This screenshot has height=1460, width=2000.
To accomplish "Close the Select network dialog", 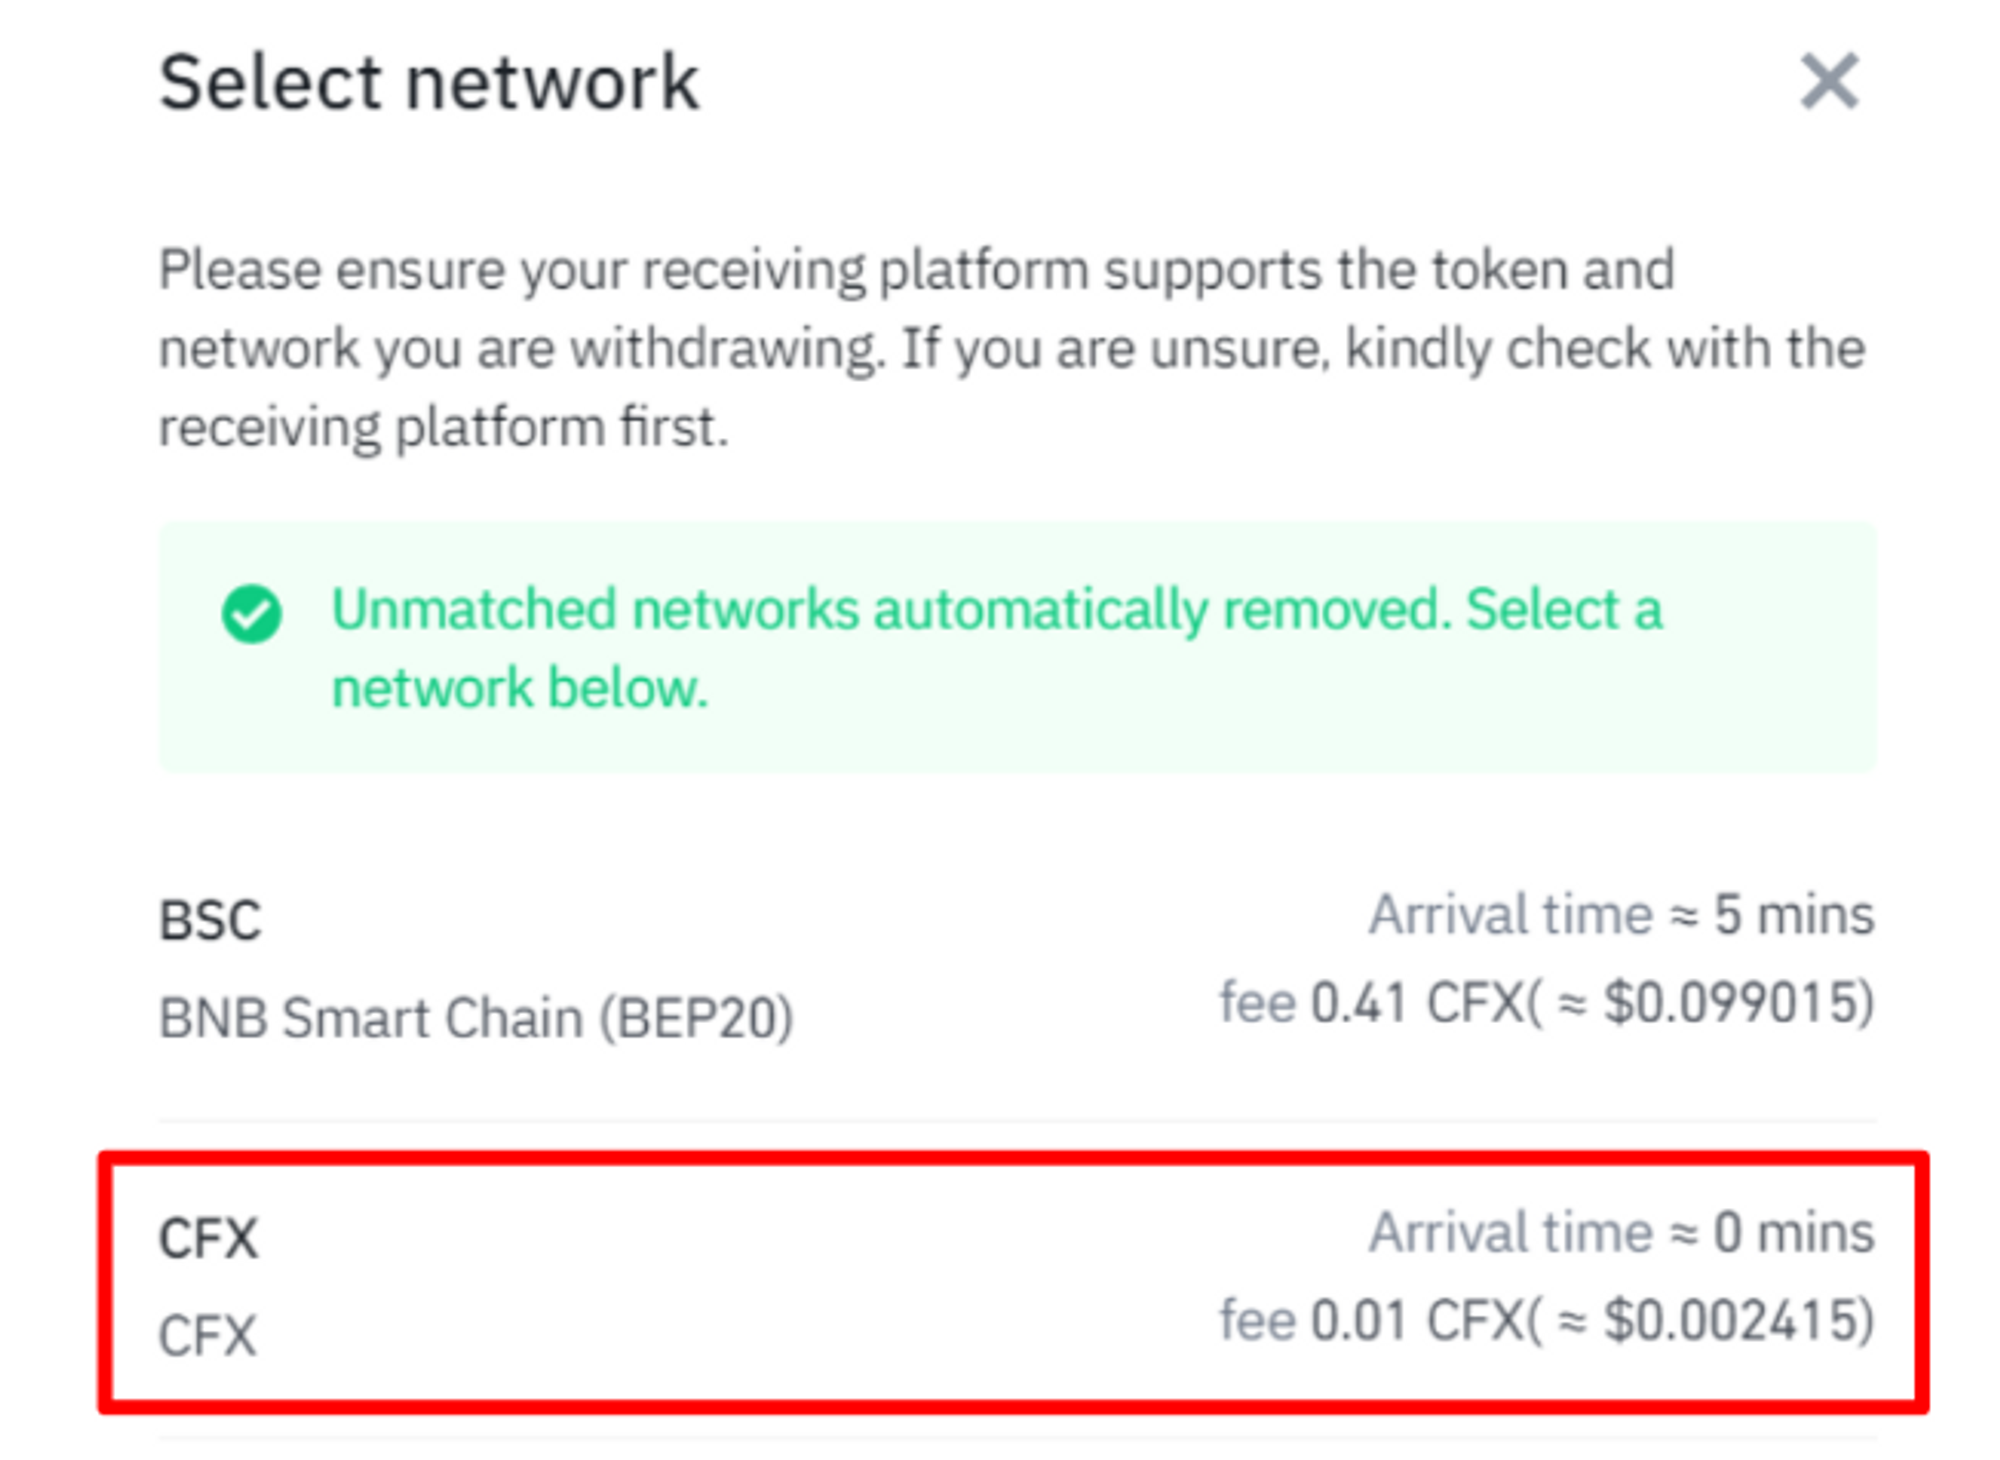I will pyautogui.click(x=1828, y=82).
